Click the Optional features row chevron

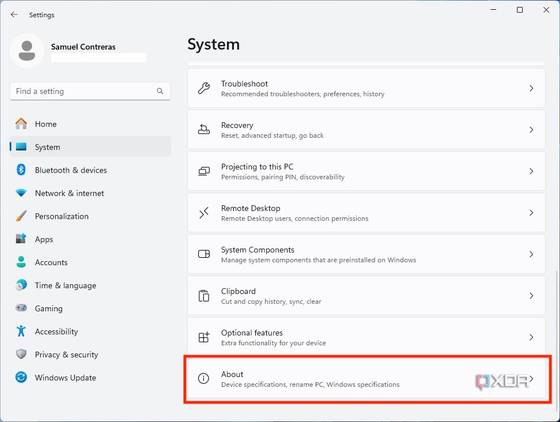(531, 337)
